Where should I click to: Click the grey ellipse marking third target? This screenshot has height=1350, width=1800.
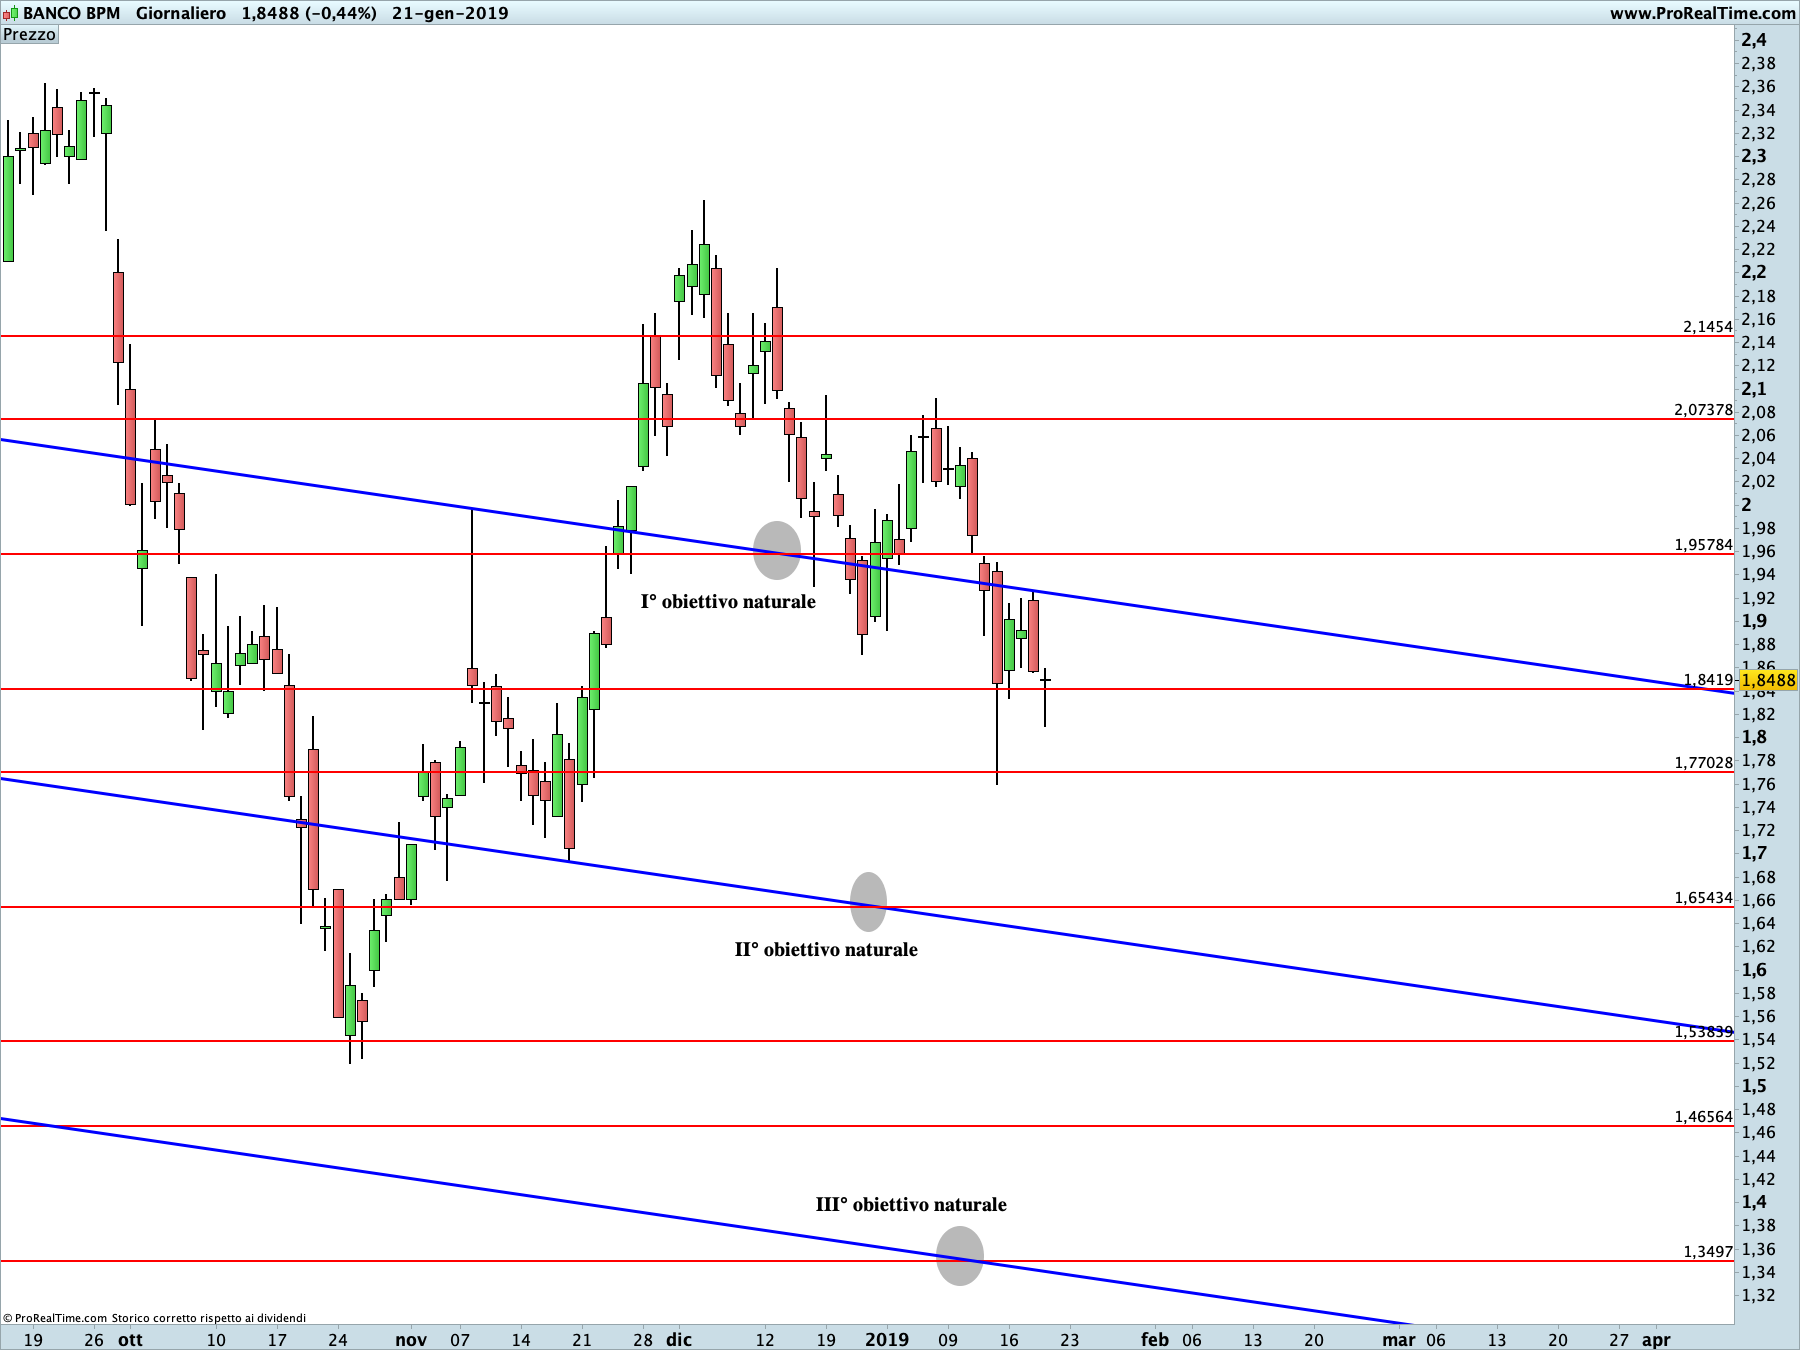coord(960,1256)
